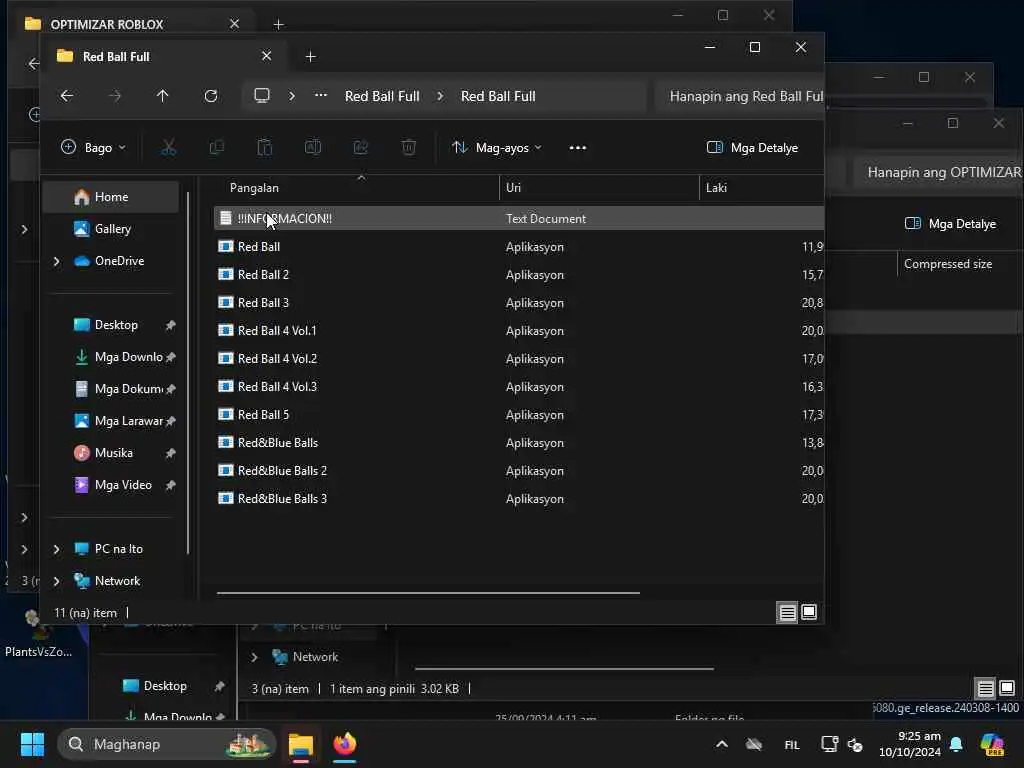Open the Bago new item dropdown

pos(93,148)
